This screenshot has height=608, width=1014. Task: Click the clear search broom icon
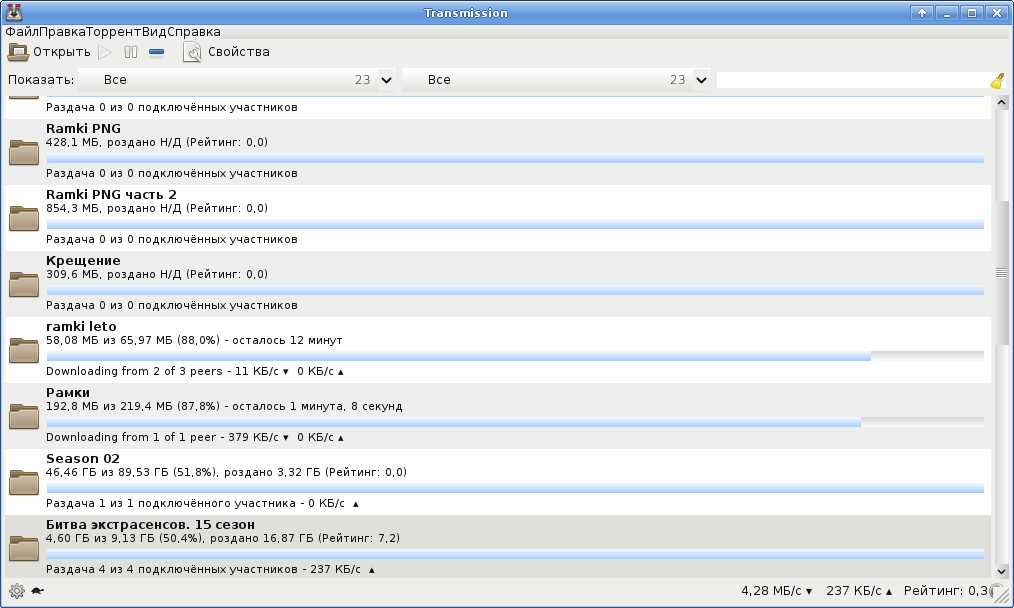coord(997,81)
